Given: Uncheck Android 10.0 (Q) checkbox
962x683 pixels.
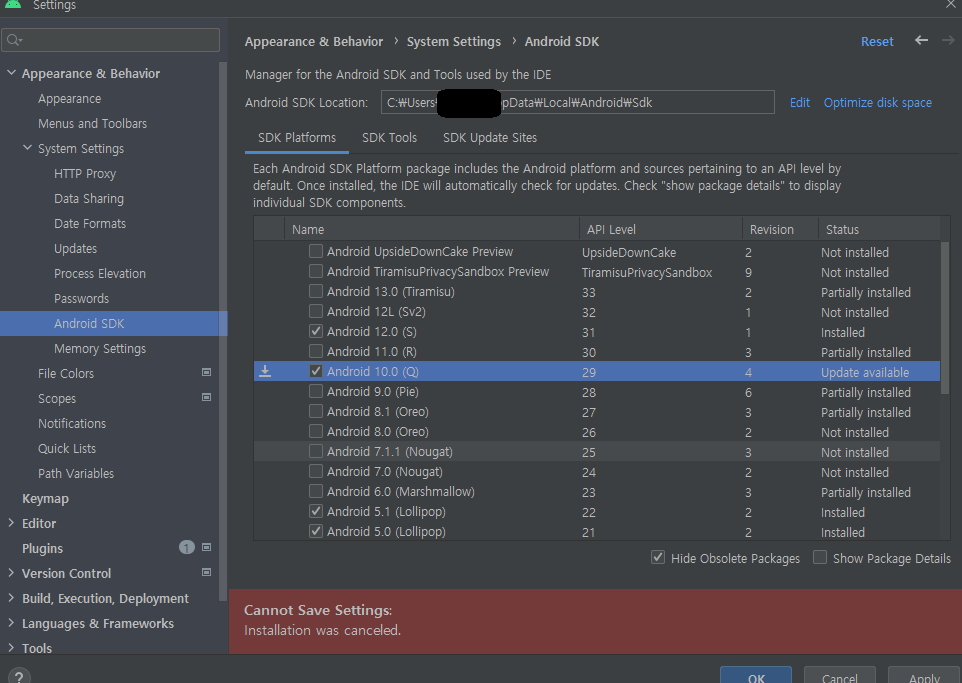Looking at the screenshot, I should 315,371.
